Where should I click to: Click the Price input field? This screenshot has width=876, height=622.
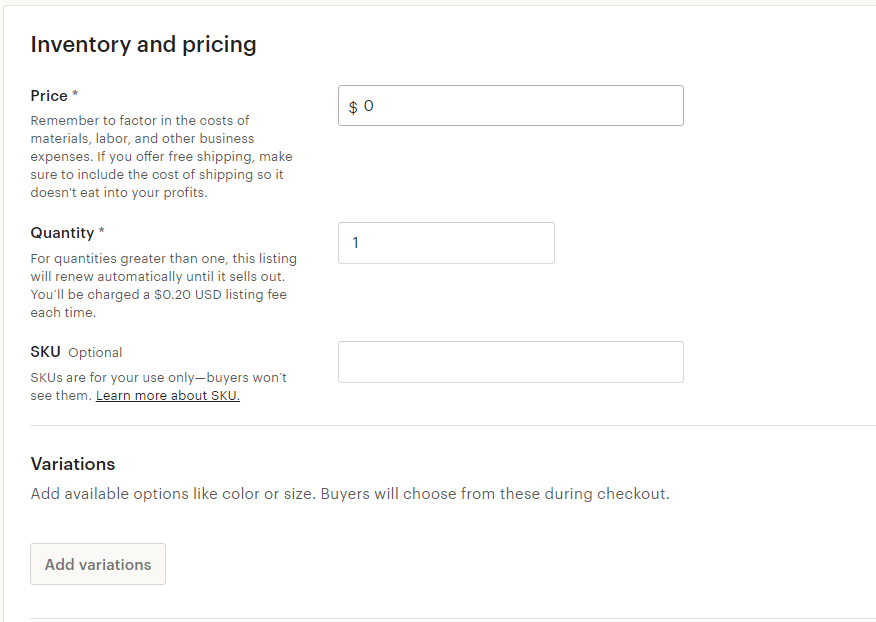pos(520,106)
